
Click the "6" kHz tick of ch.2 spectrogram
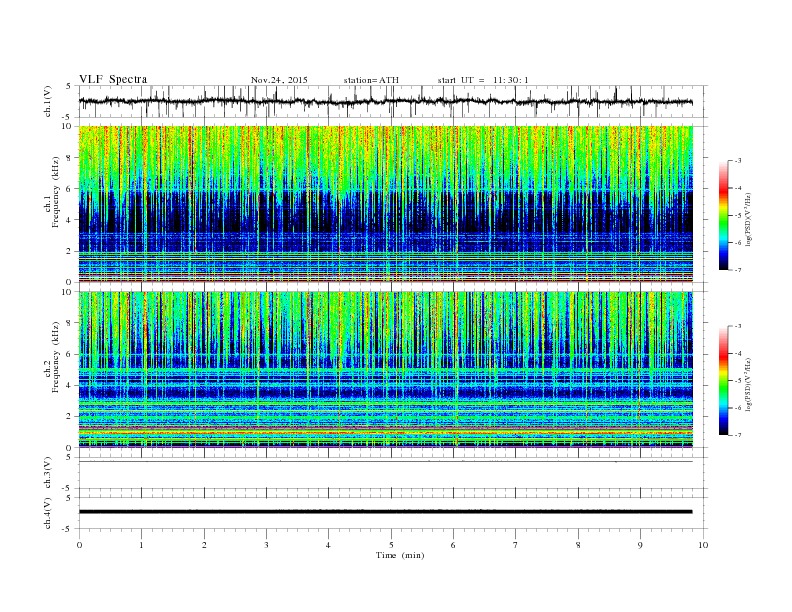69,354
